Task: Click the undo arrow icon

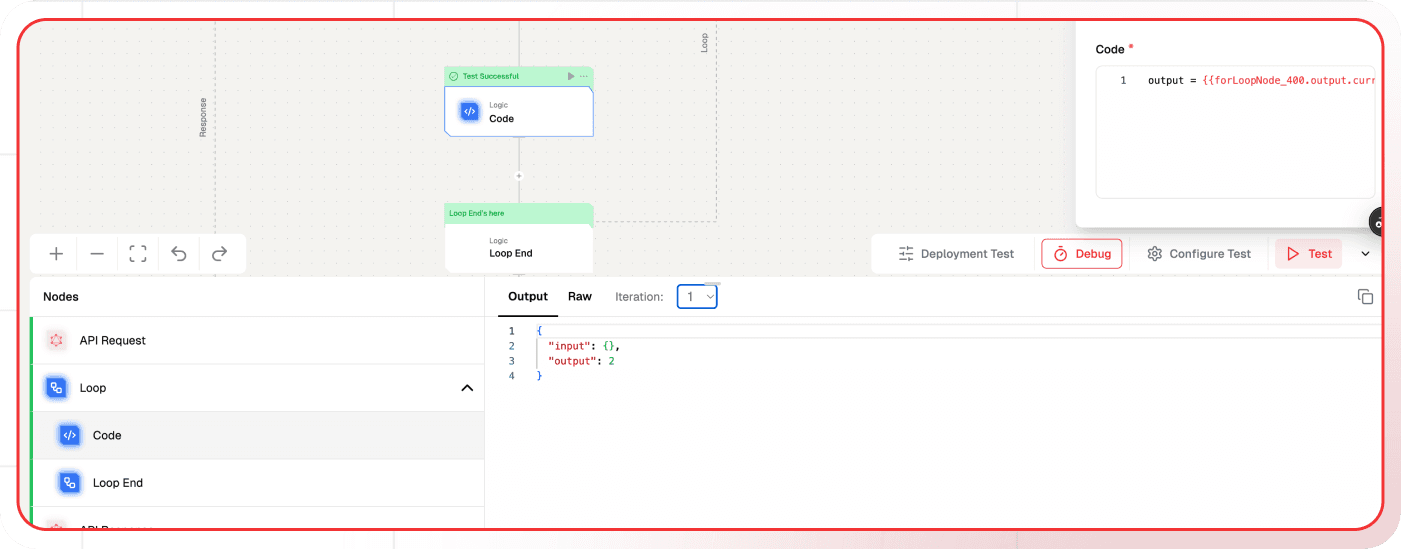Action: point(179,254)
